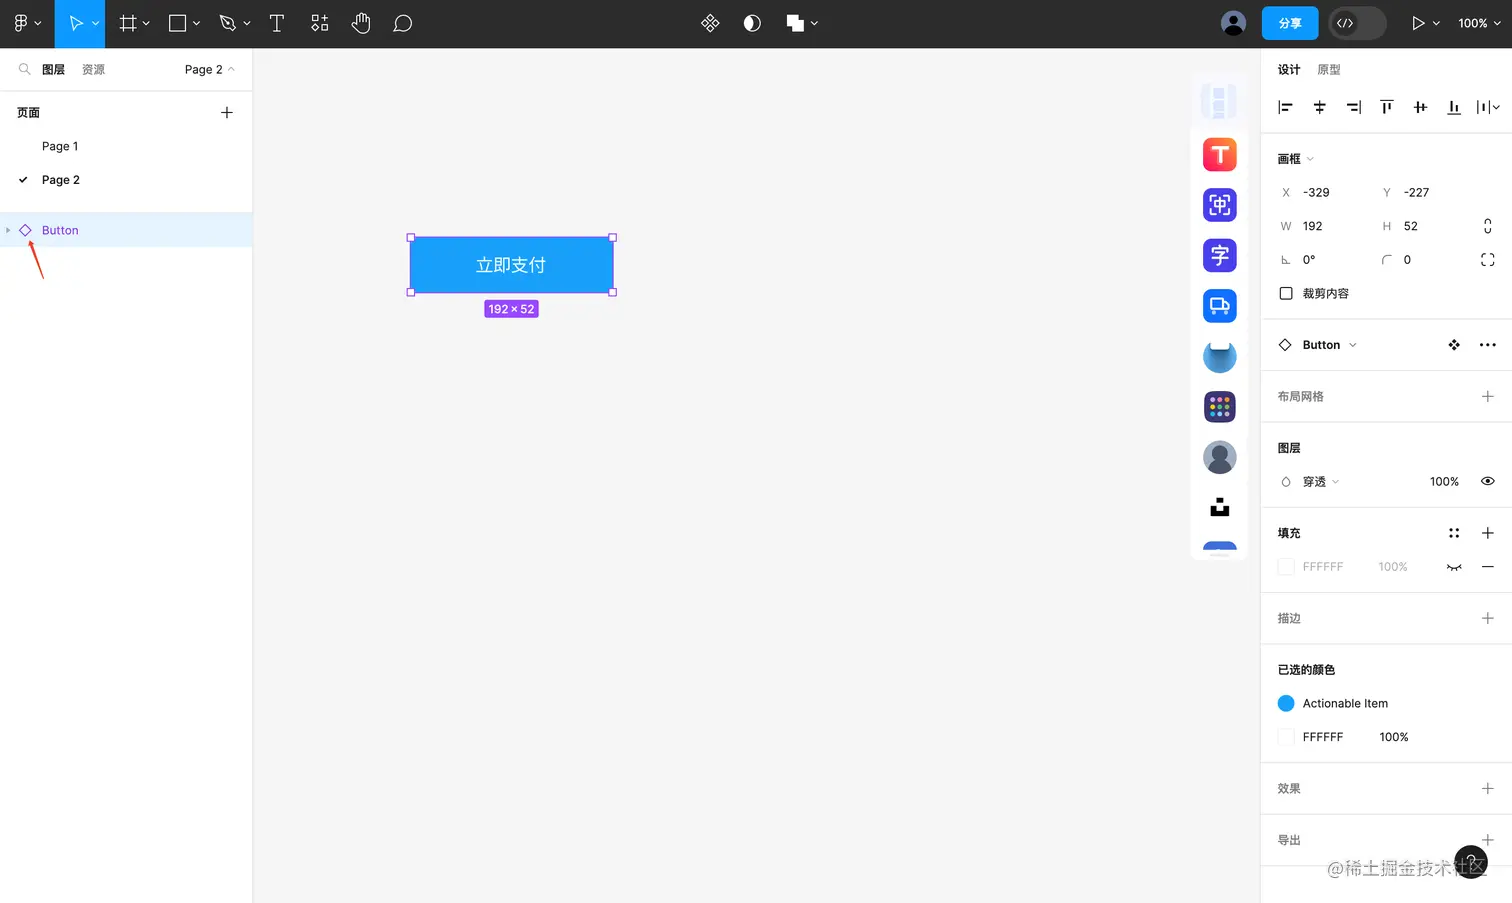Select the Hand tool
The image size is (1512, 903).
point(361,23)
